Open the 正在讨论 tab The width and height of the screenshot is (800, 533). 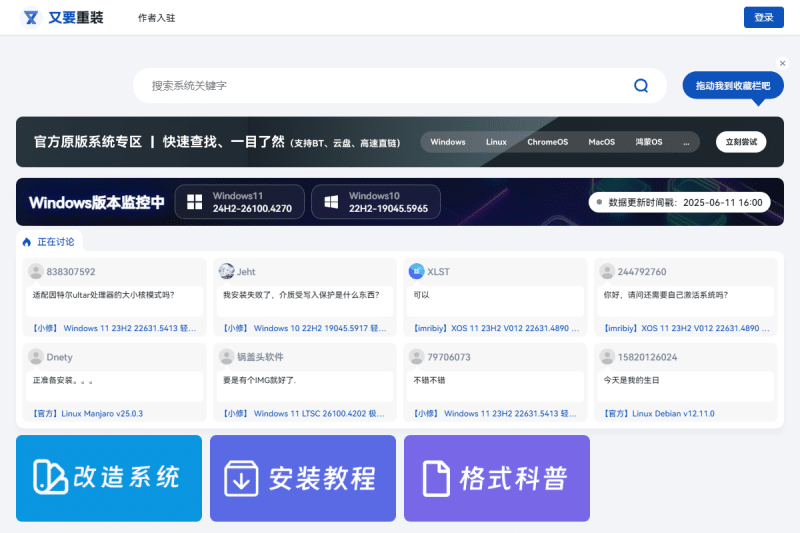49,242
